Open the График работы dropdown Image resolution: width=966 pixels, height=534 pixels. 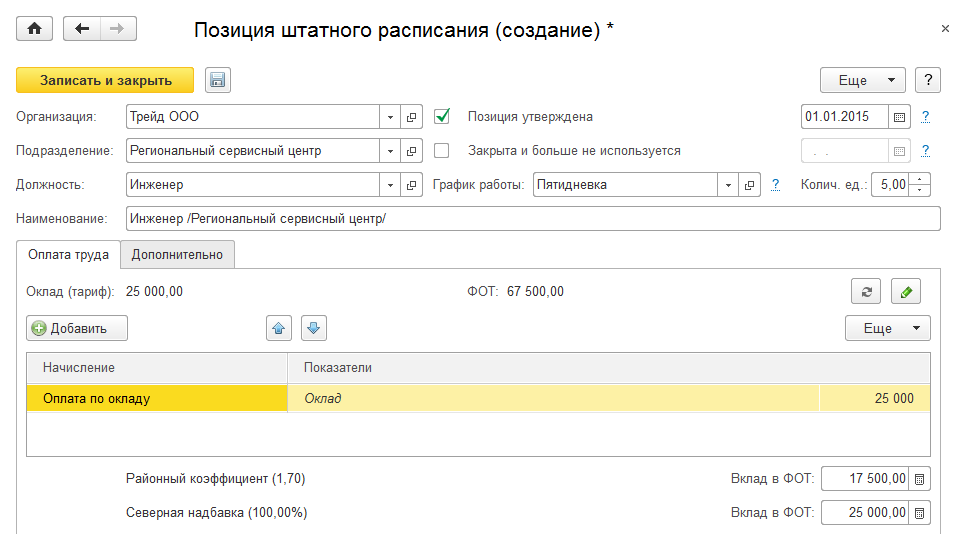click(727, 185)
